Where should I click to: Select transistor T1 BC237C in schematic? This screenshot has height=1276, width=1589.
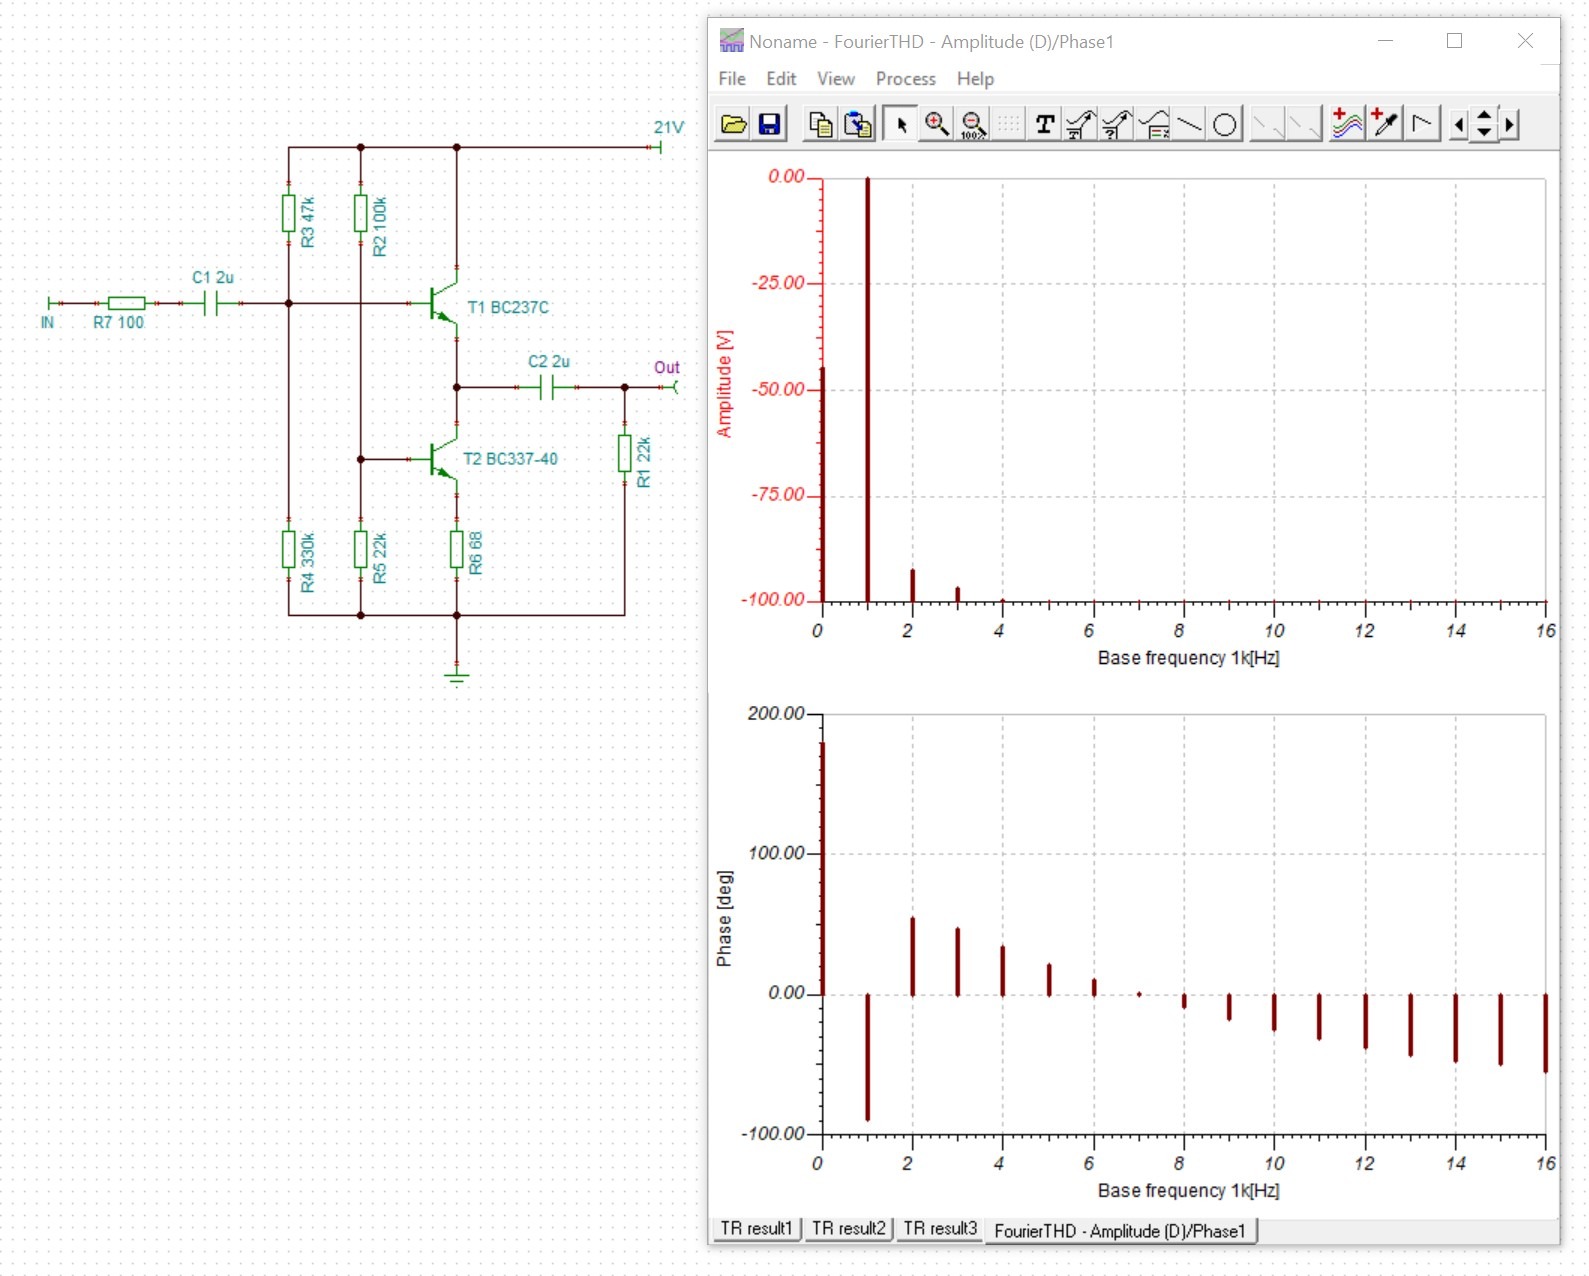point(445,303)
